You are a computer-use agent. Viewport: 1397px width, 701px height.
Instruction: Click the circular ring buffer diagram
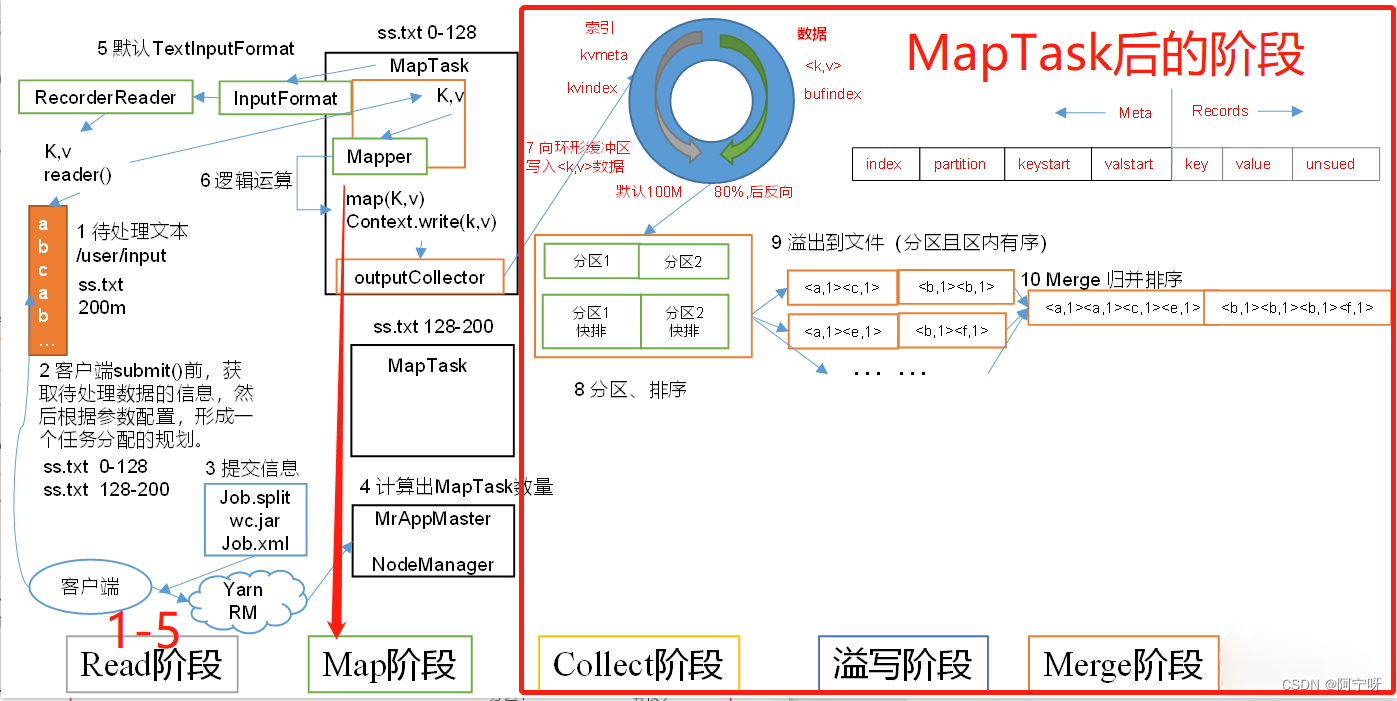tap(710, 100)
